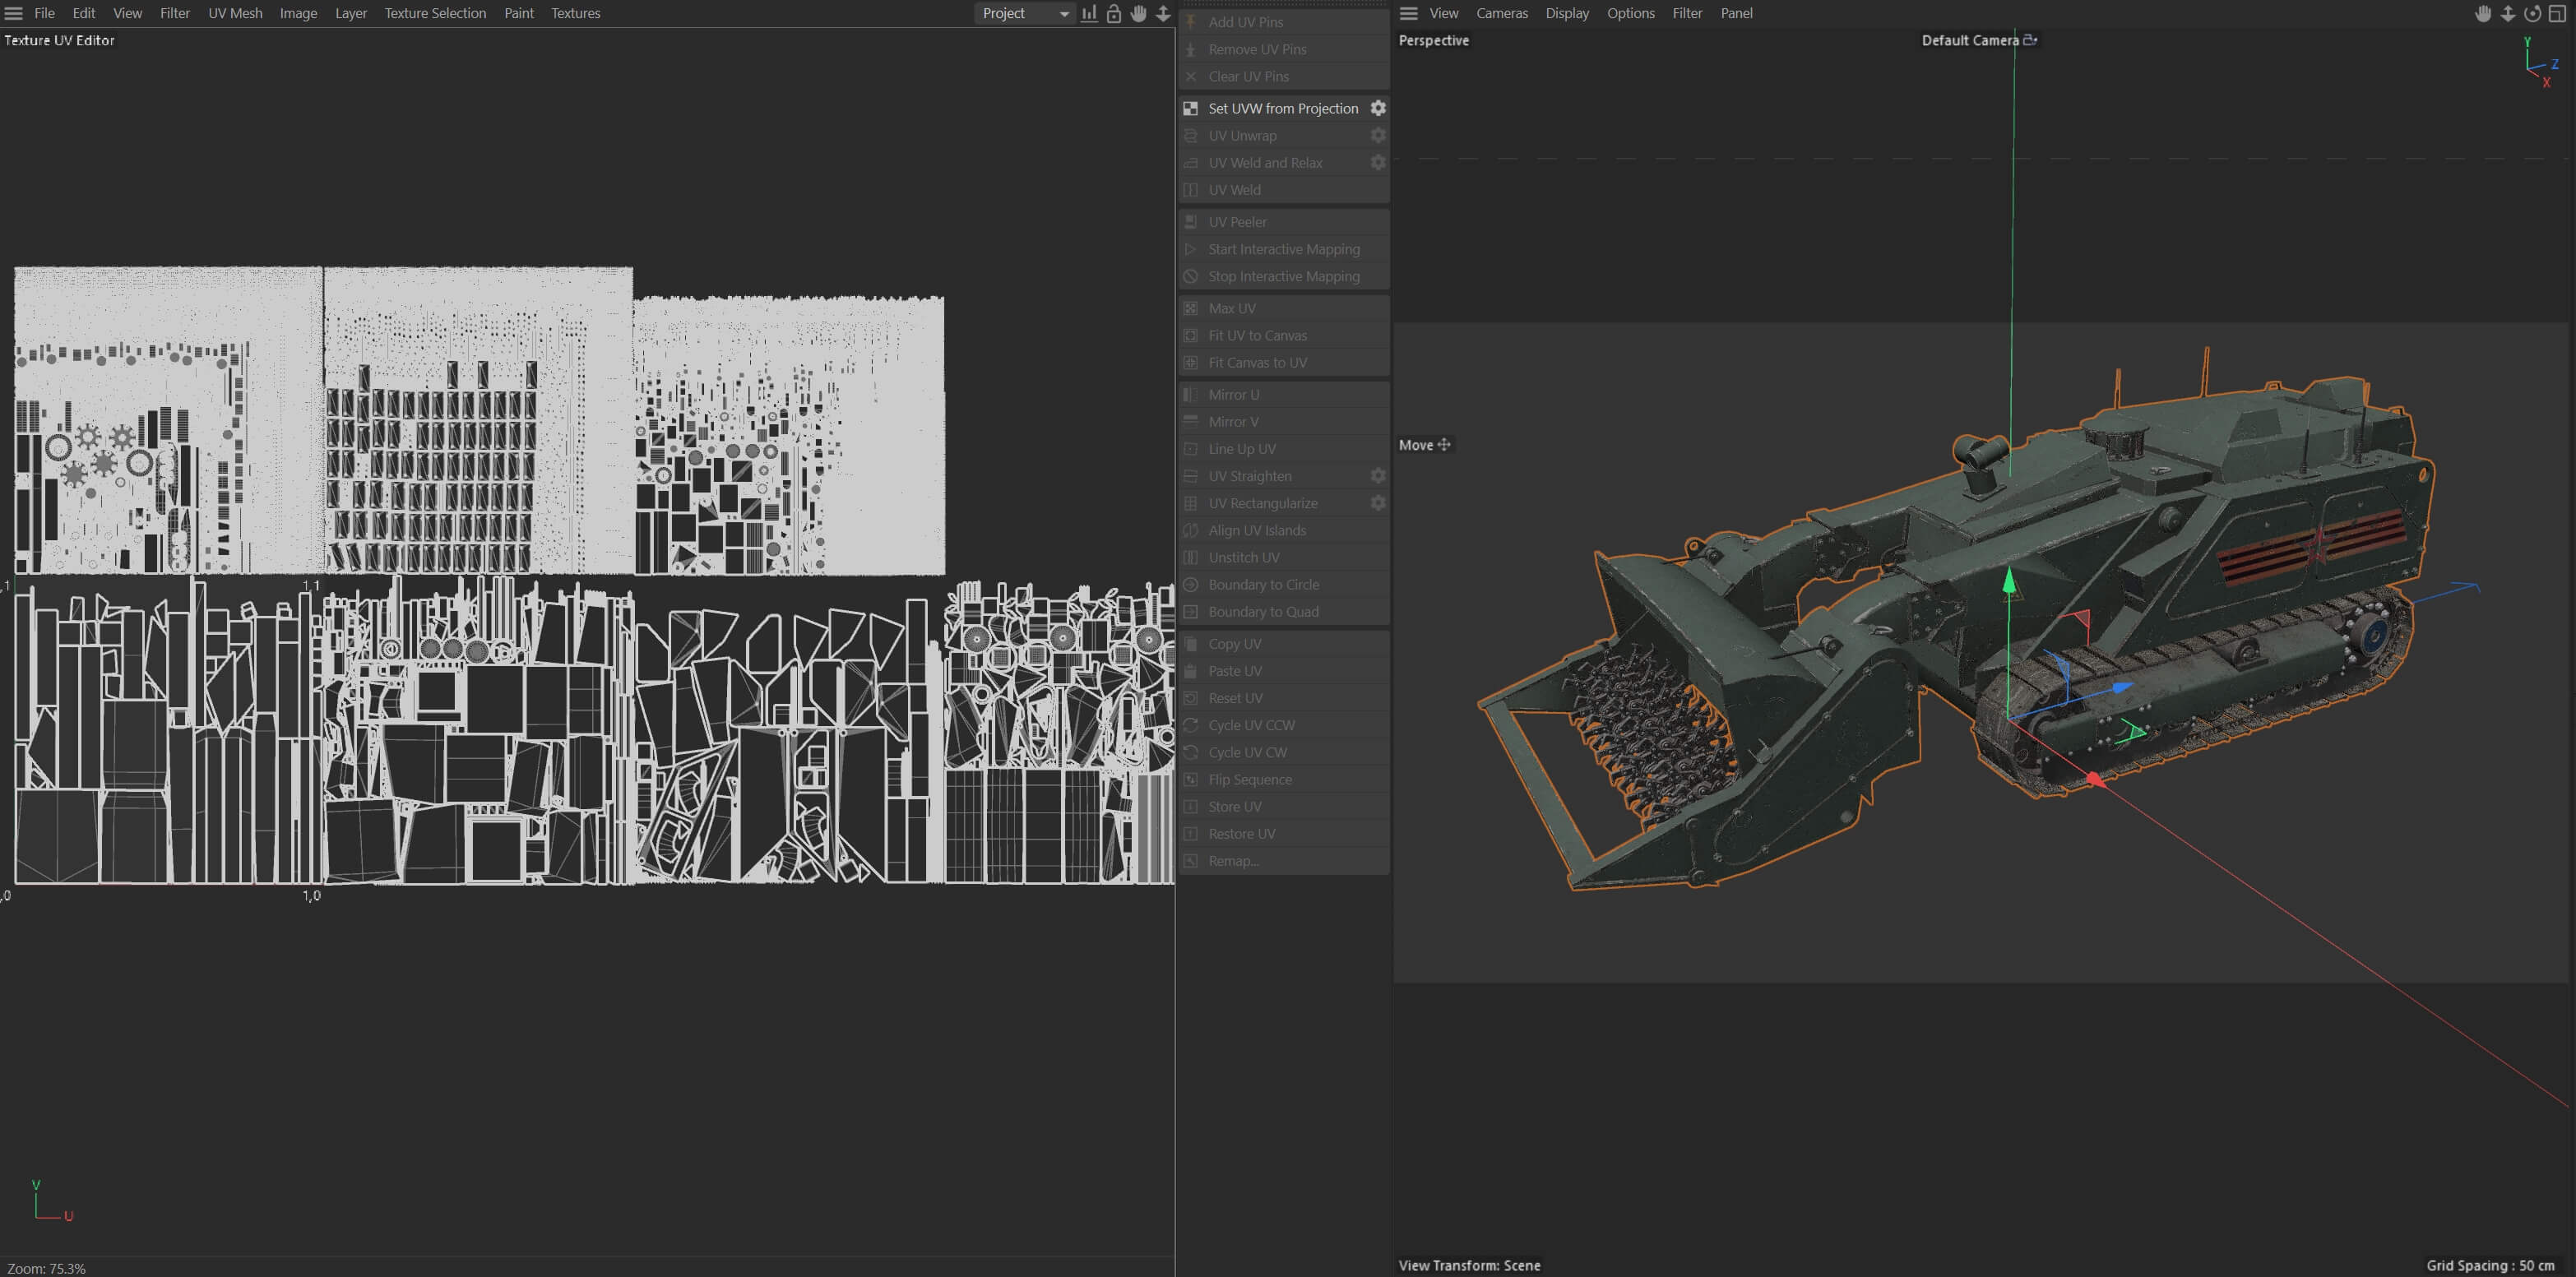The image size is (2576, 1277).
Task: Click the viewport dolly arrows icon
Action: tap(2507, 13)
